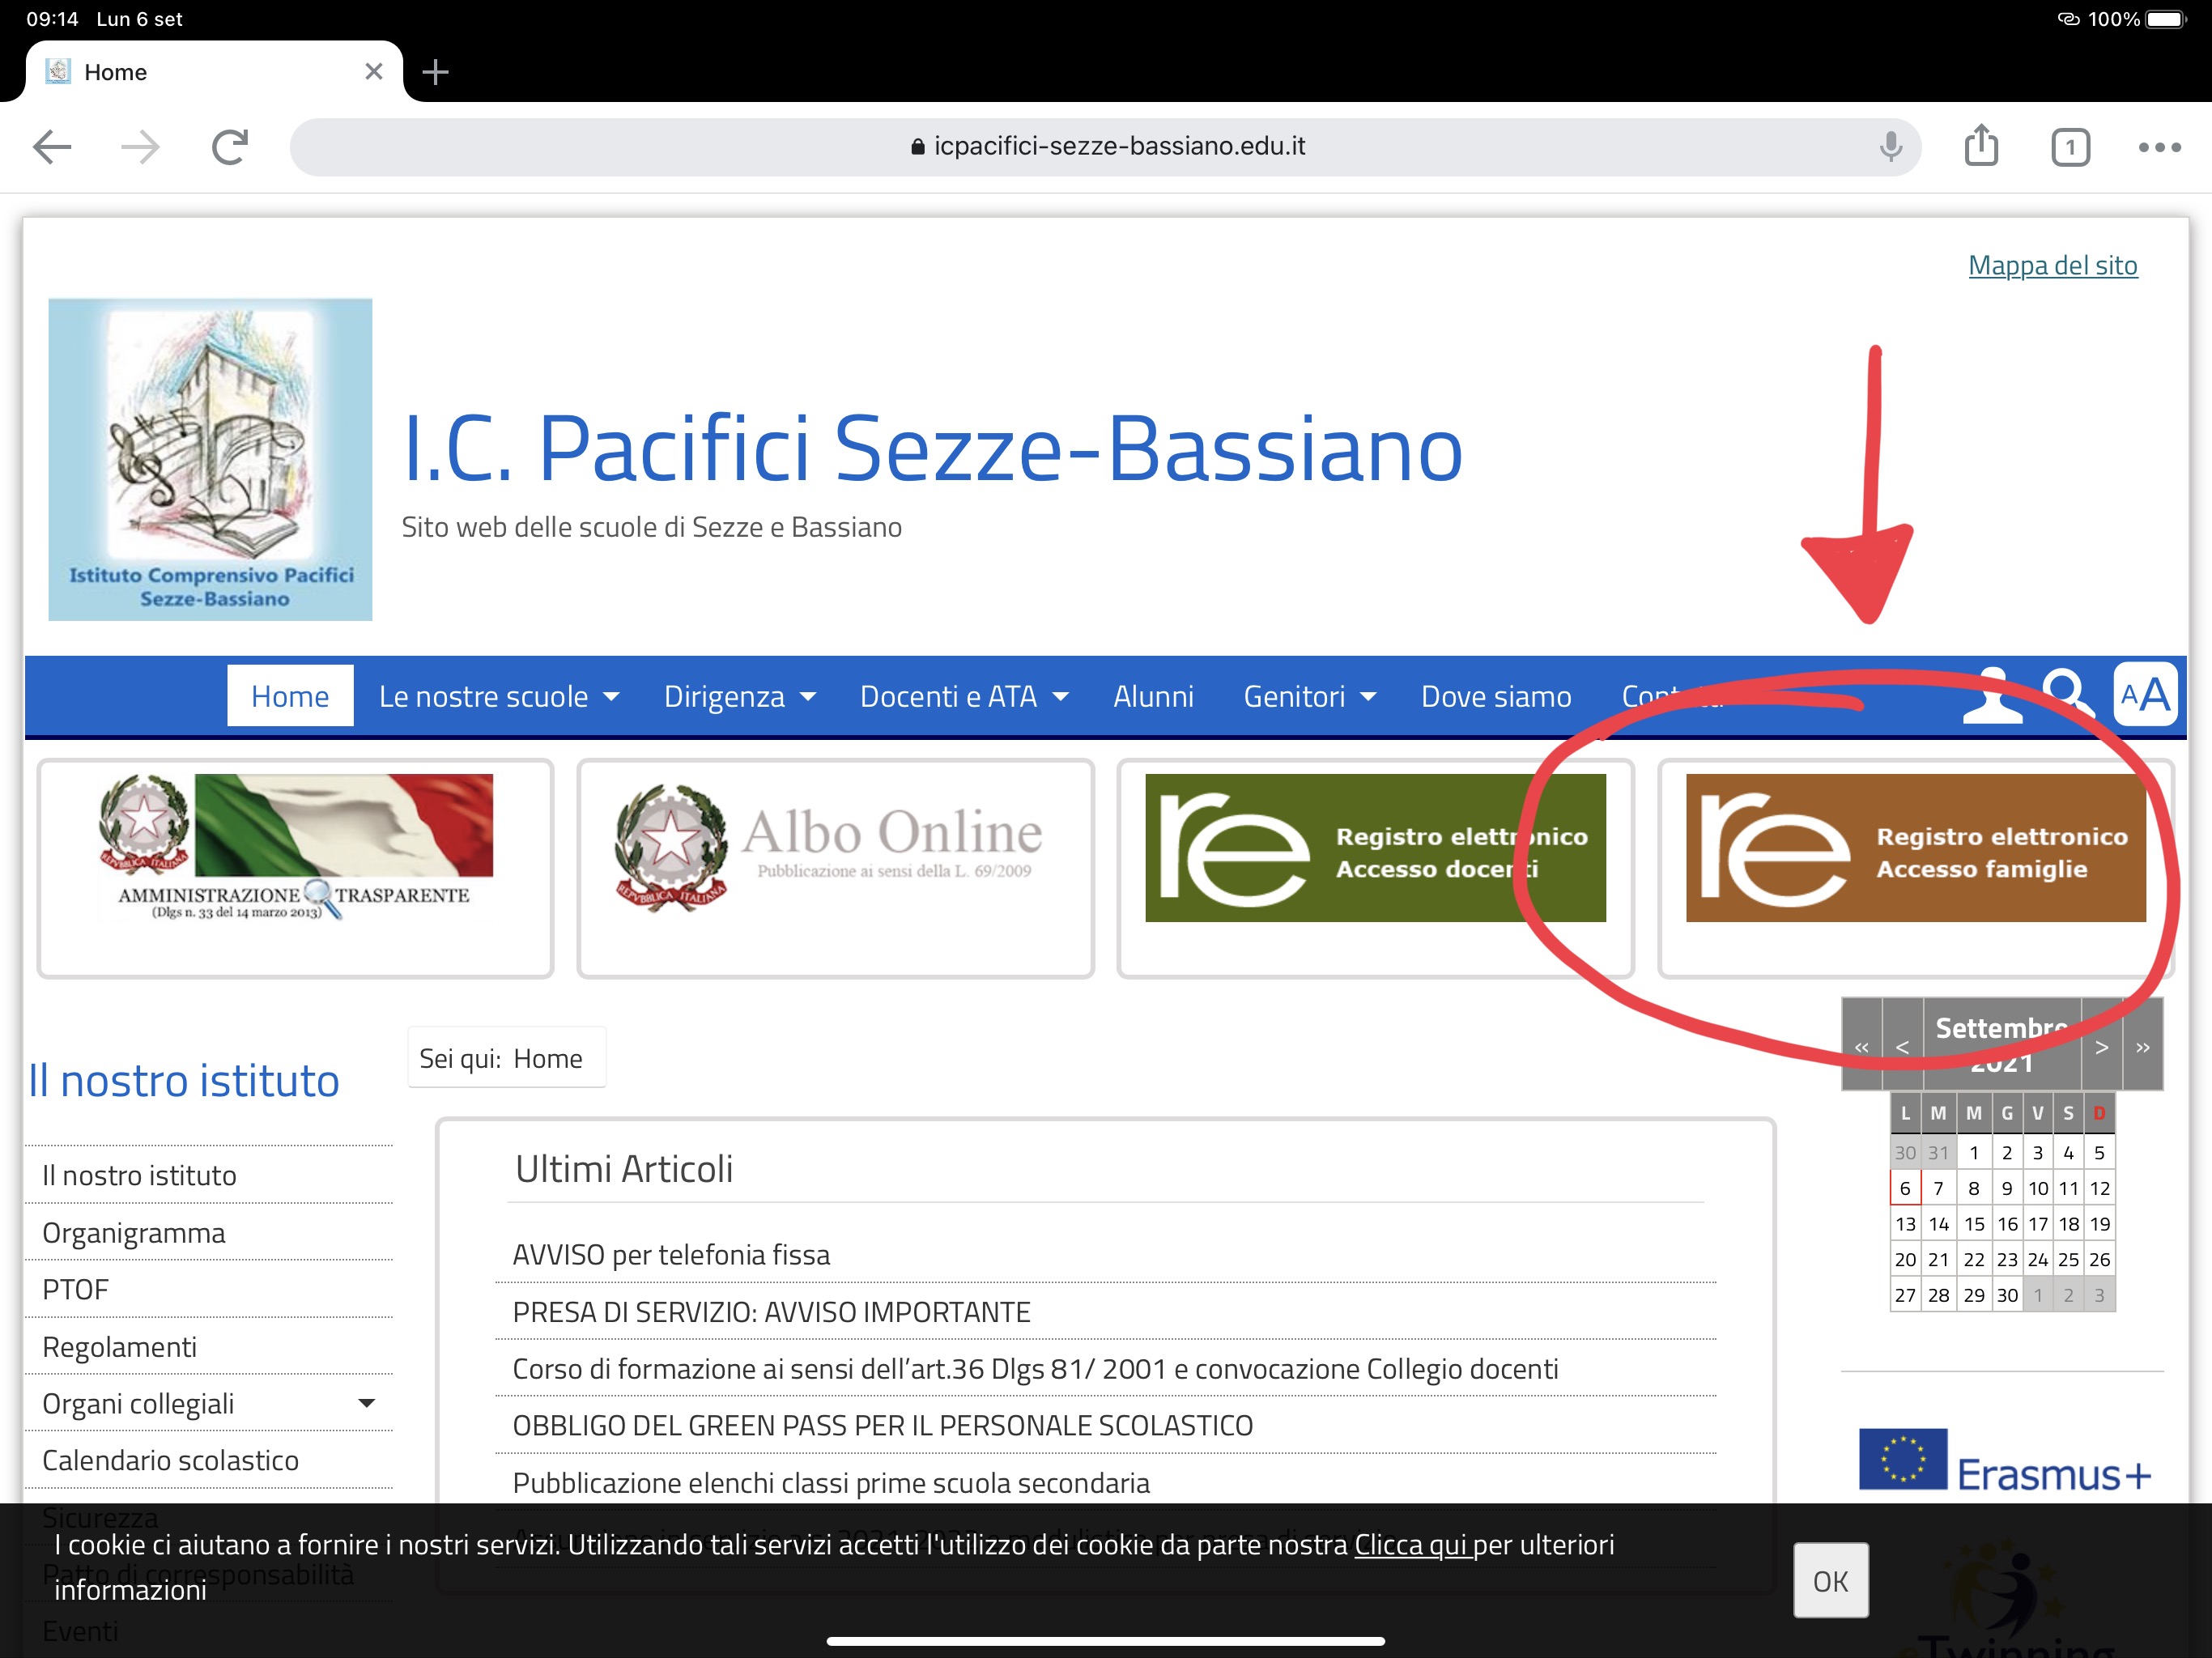The width and height of the screenshot is (2212, 1658).
Task: Click the search magnifier icon in navbar
Action: click(x=2068, y=695)
